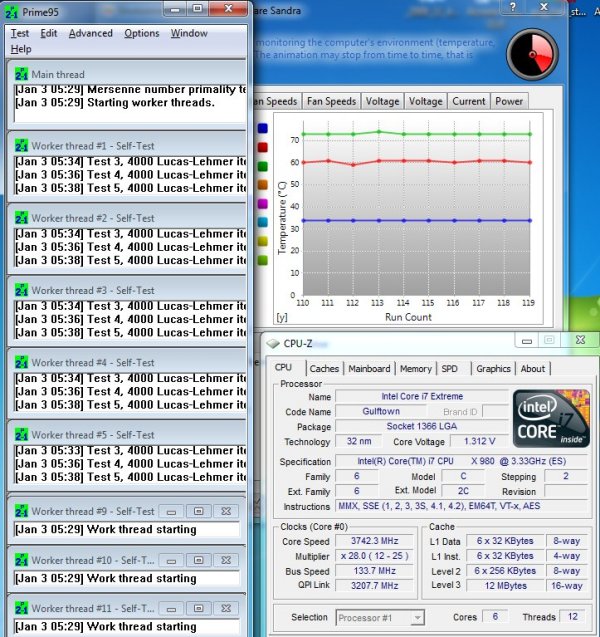The height and width of the screenshot is (637, 600).
Task: Click the magenta legend swatch in Sandra graph
Action: pos(263,203)
